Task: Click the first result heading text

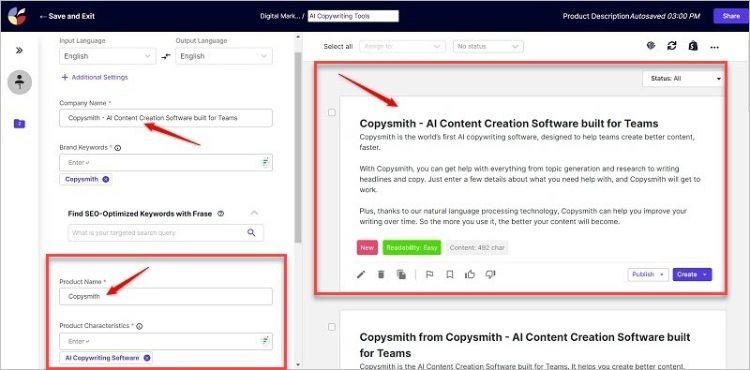Action: pyautogui.click(x=509, y=123)
